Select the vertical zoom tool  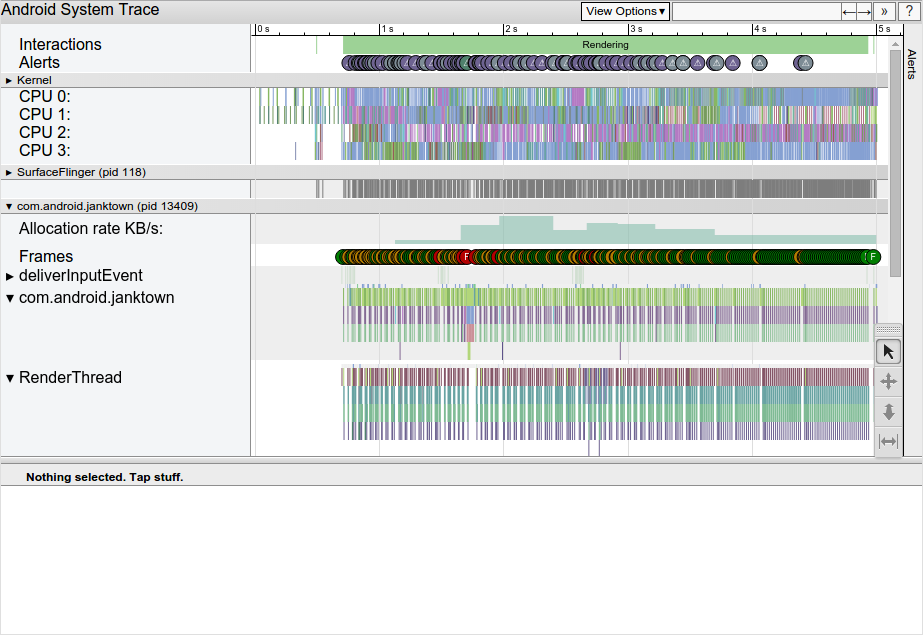pos(888,411)
